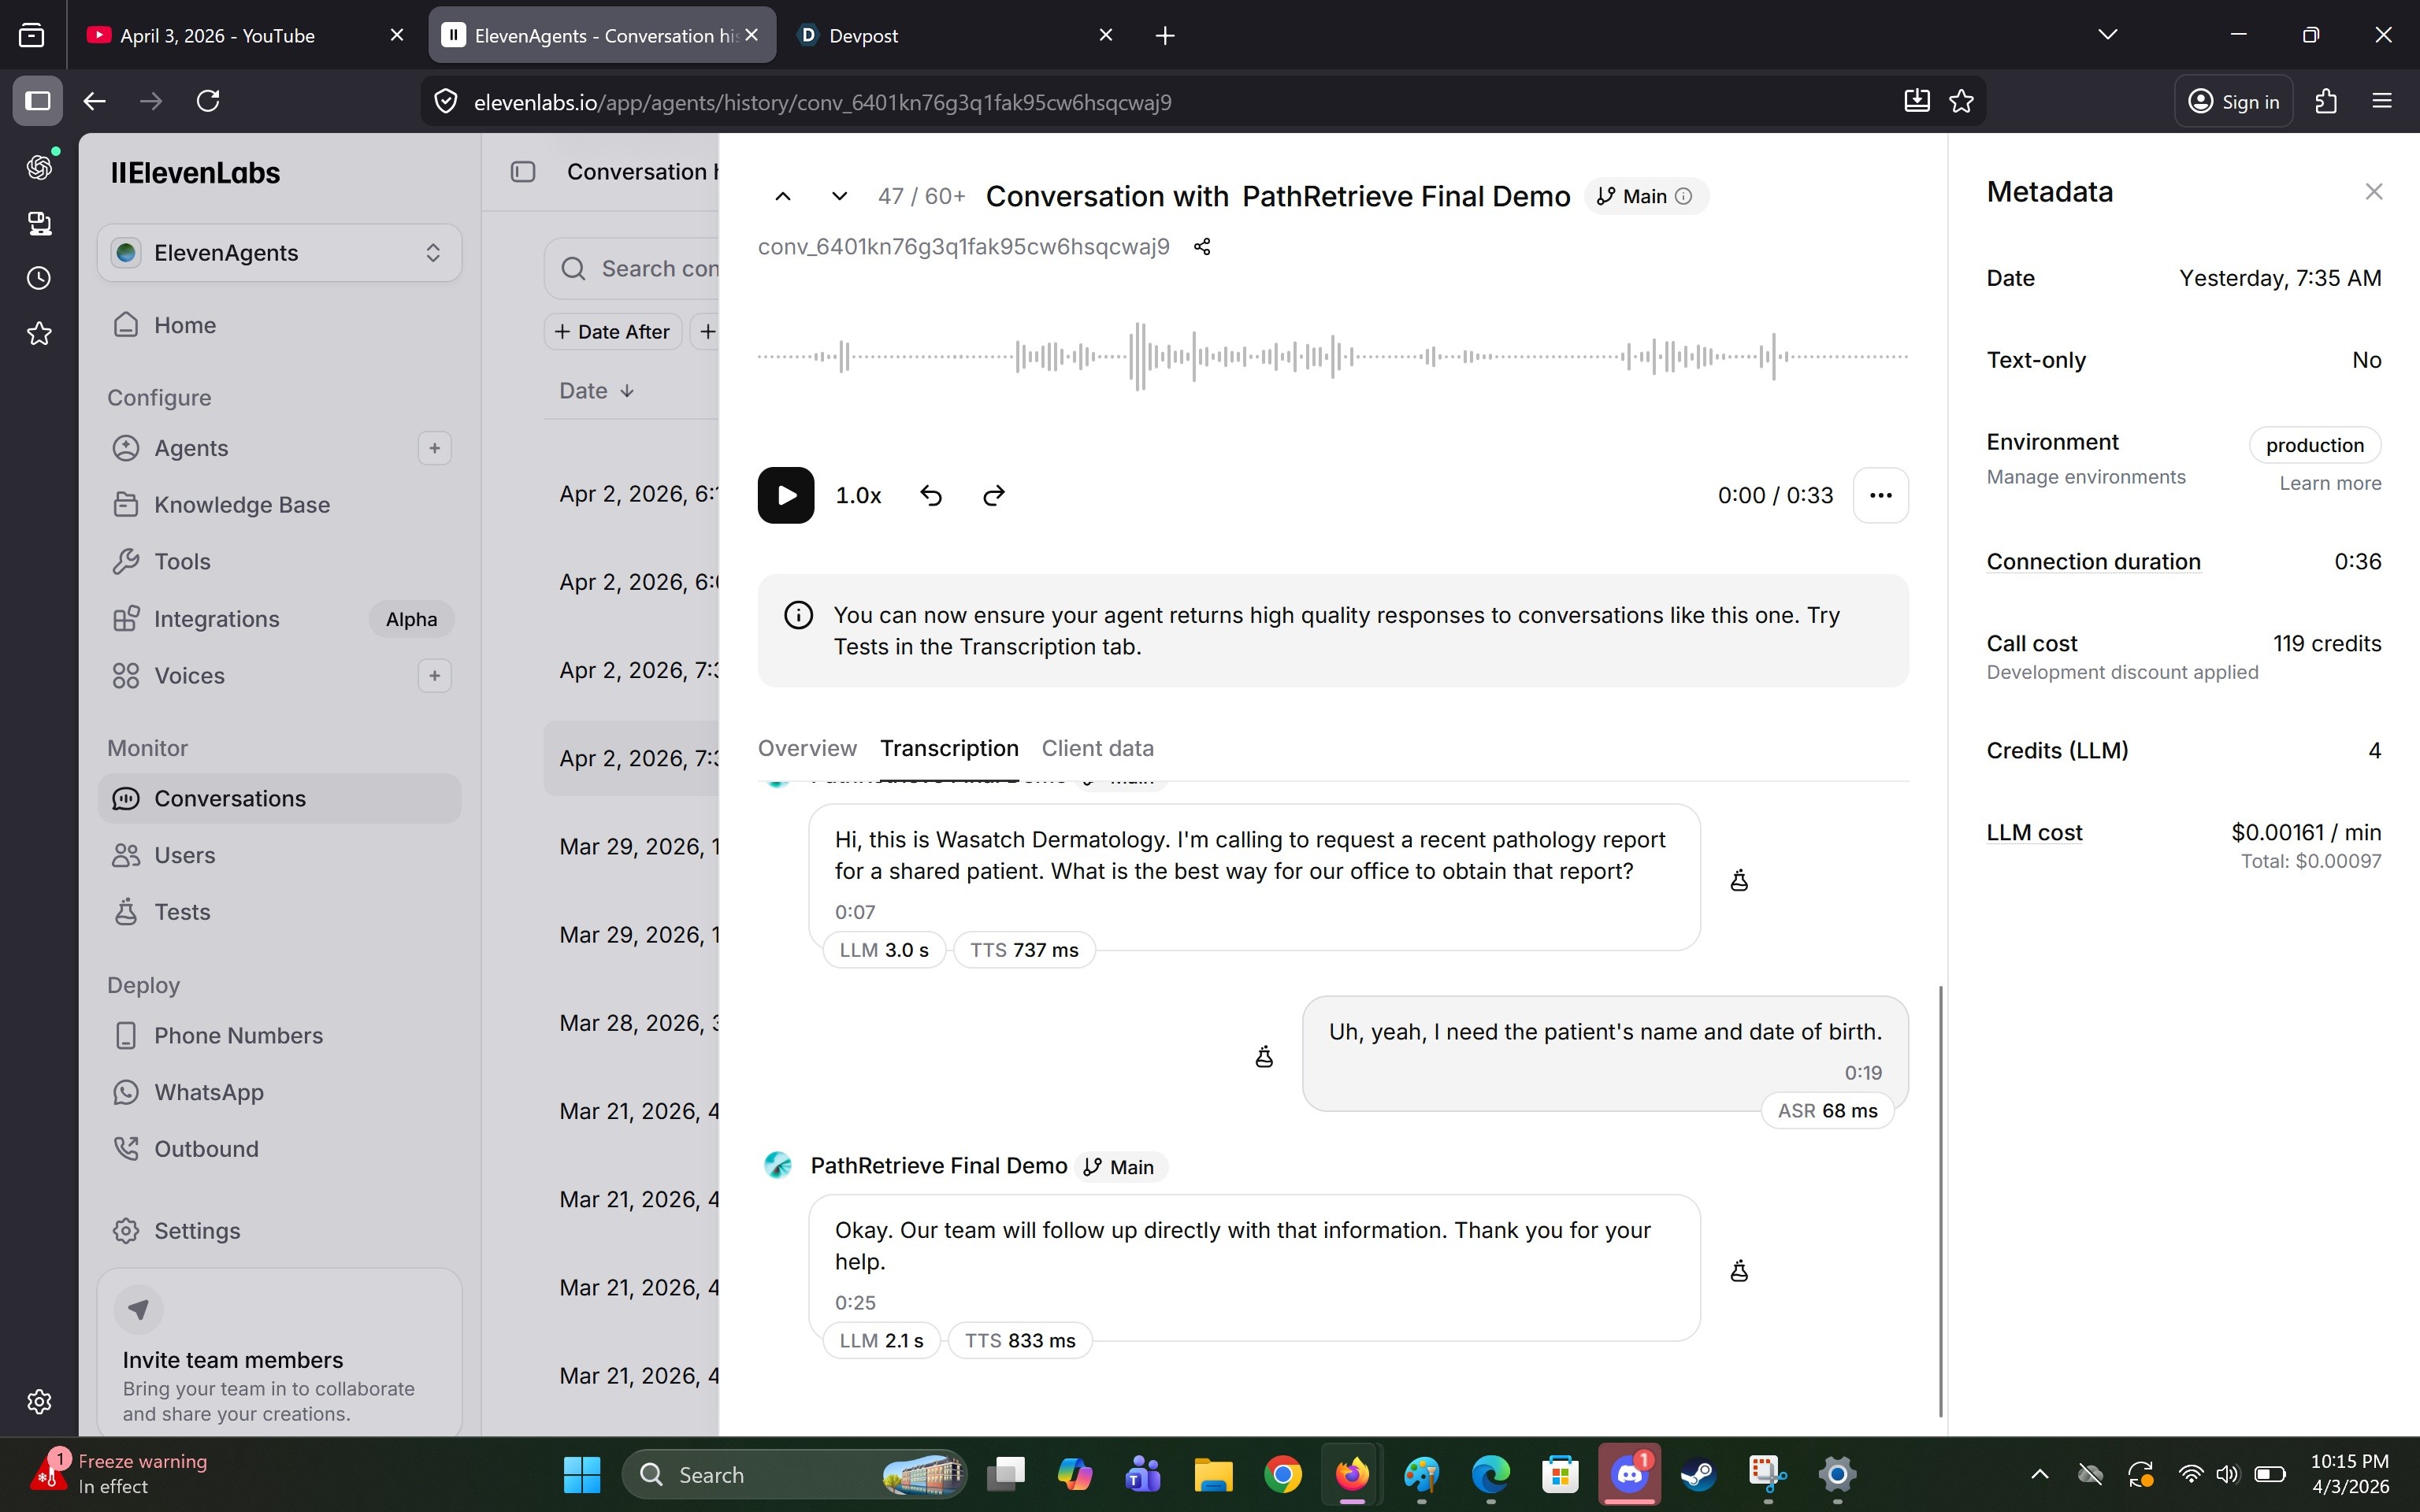Play the conversation audio recording

click(x=785, y=495)
